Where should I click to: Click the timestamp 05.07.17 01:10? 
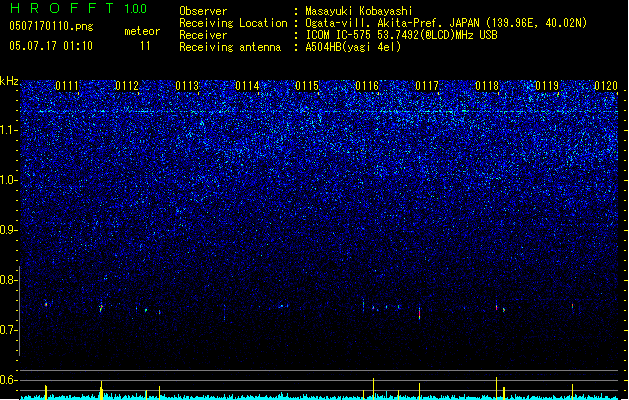[51, 46]
